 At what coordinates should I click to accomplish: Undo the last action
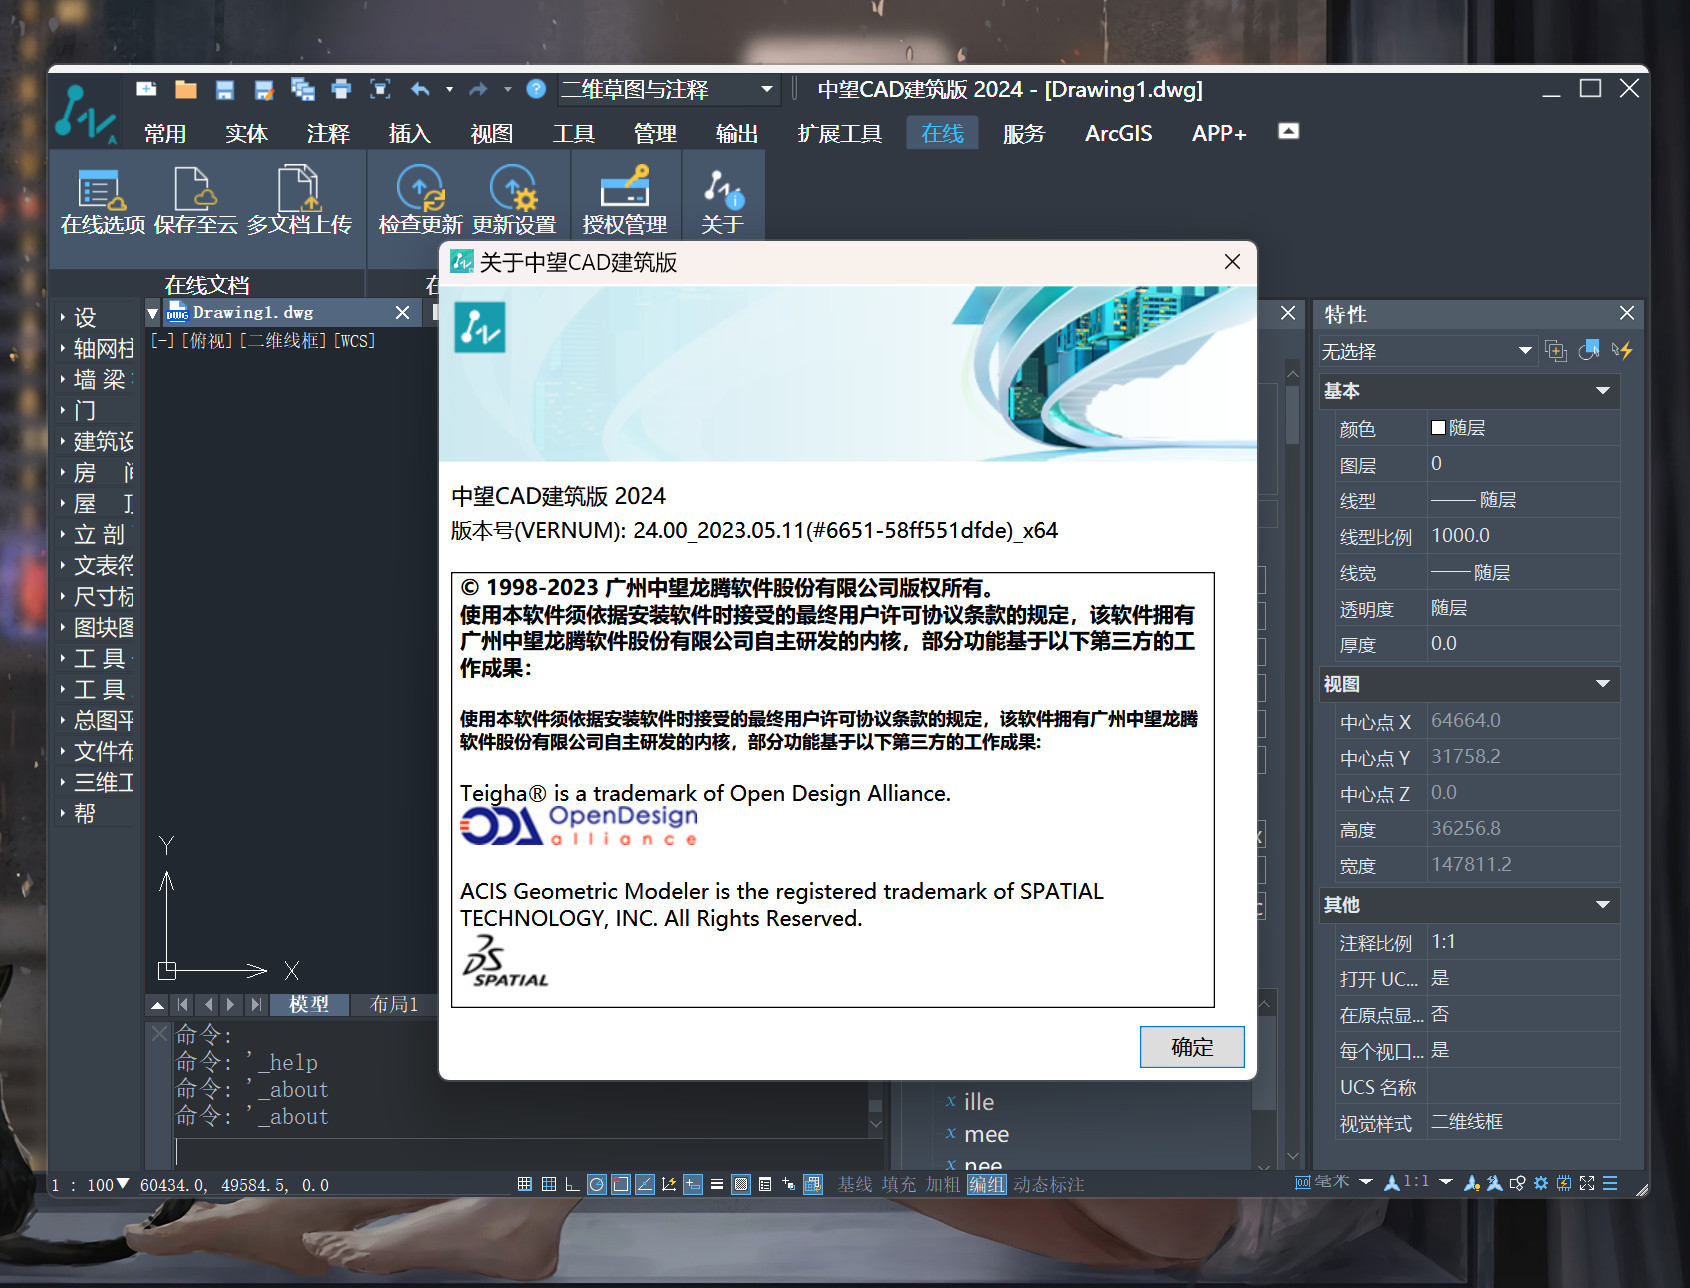click(420, 89)
